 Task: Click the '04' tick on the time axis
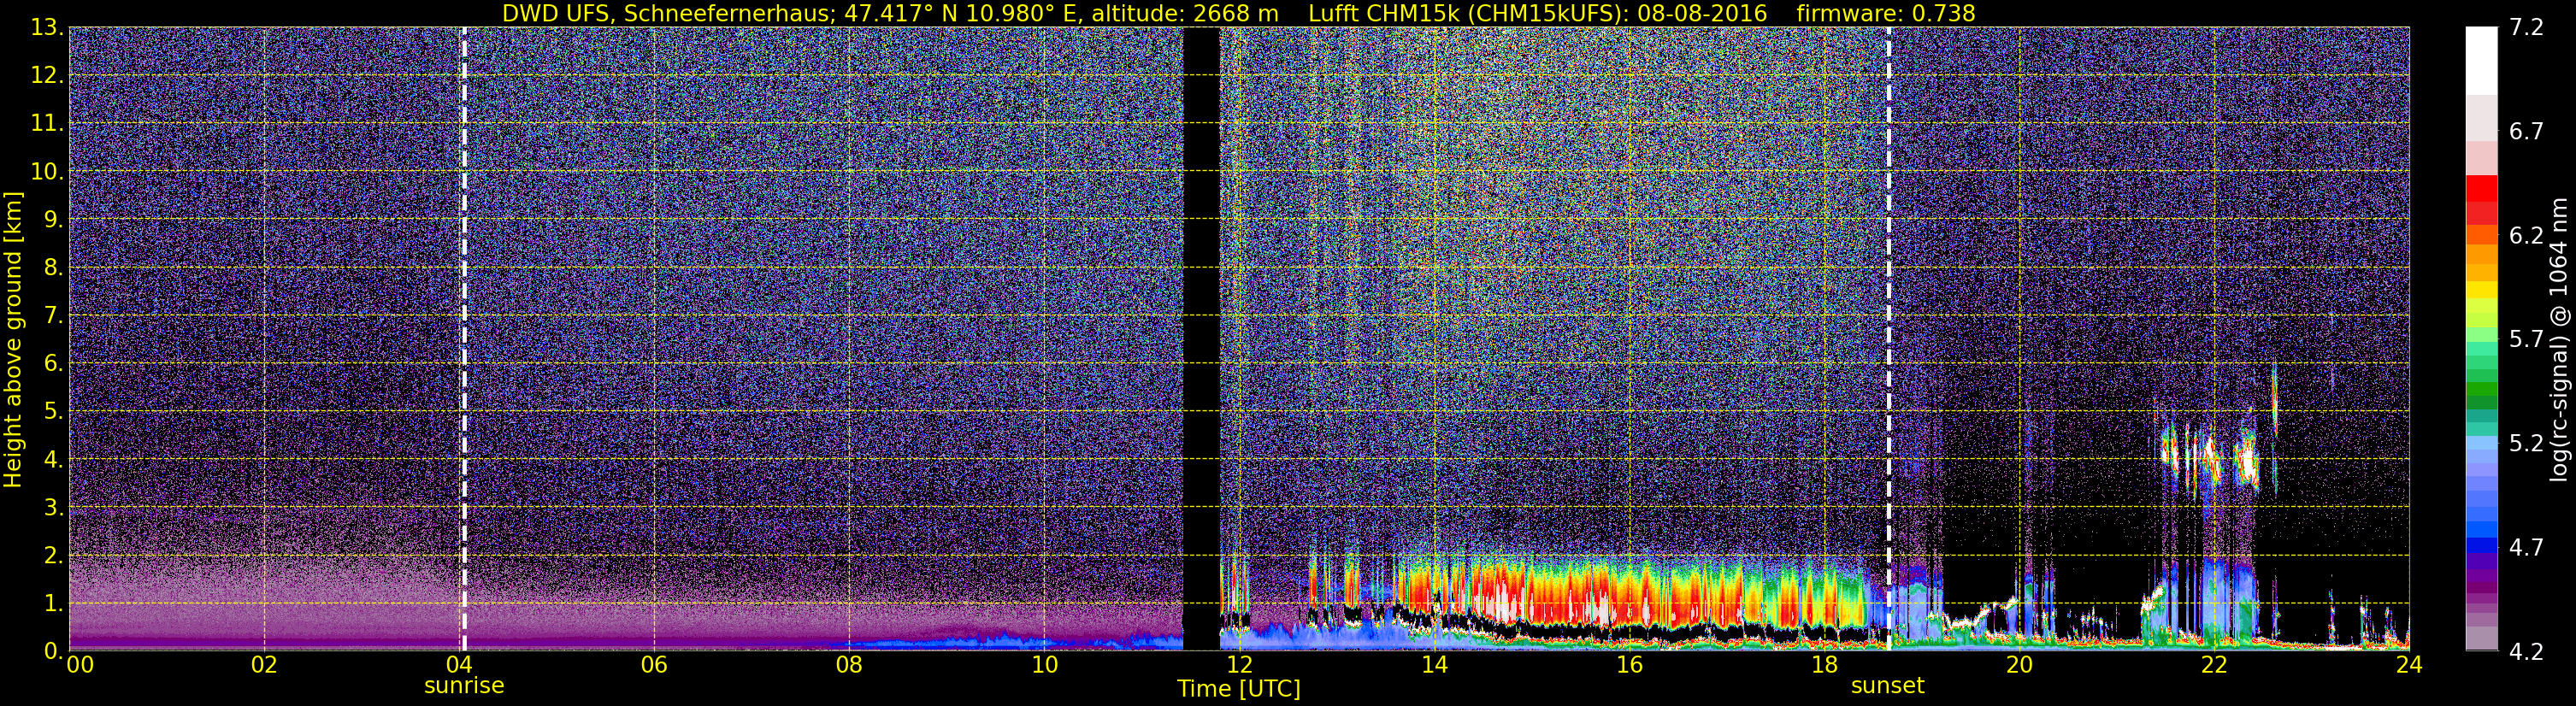(x=459, y=665)
